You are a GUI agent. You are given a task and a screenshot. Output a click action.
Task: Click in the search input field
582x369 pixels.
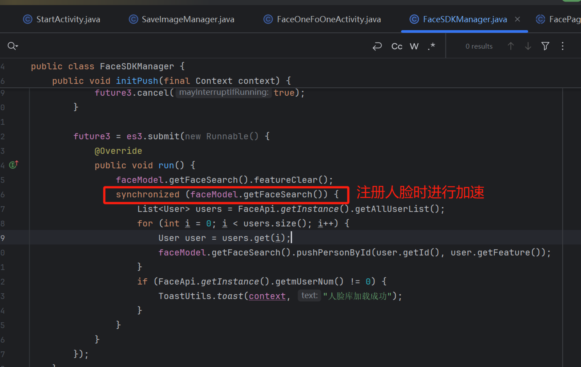pos(193,46)
